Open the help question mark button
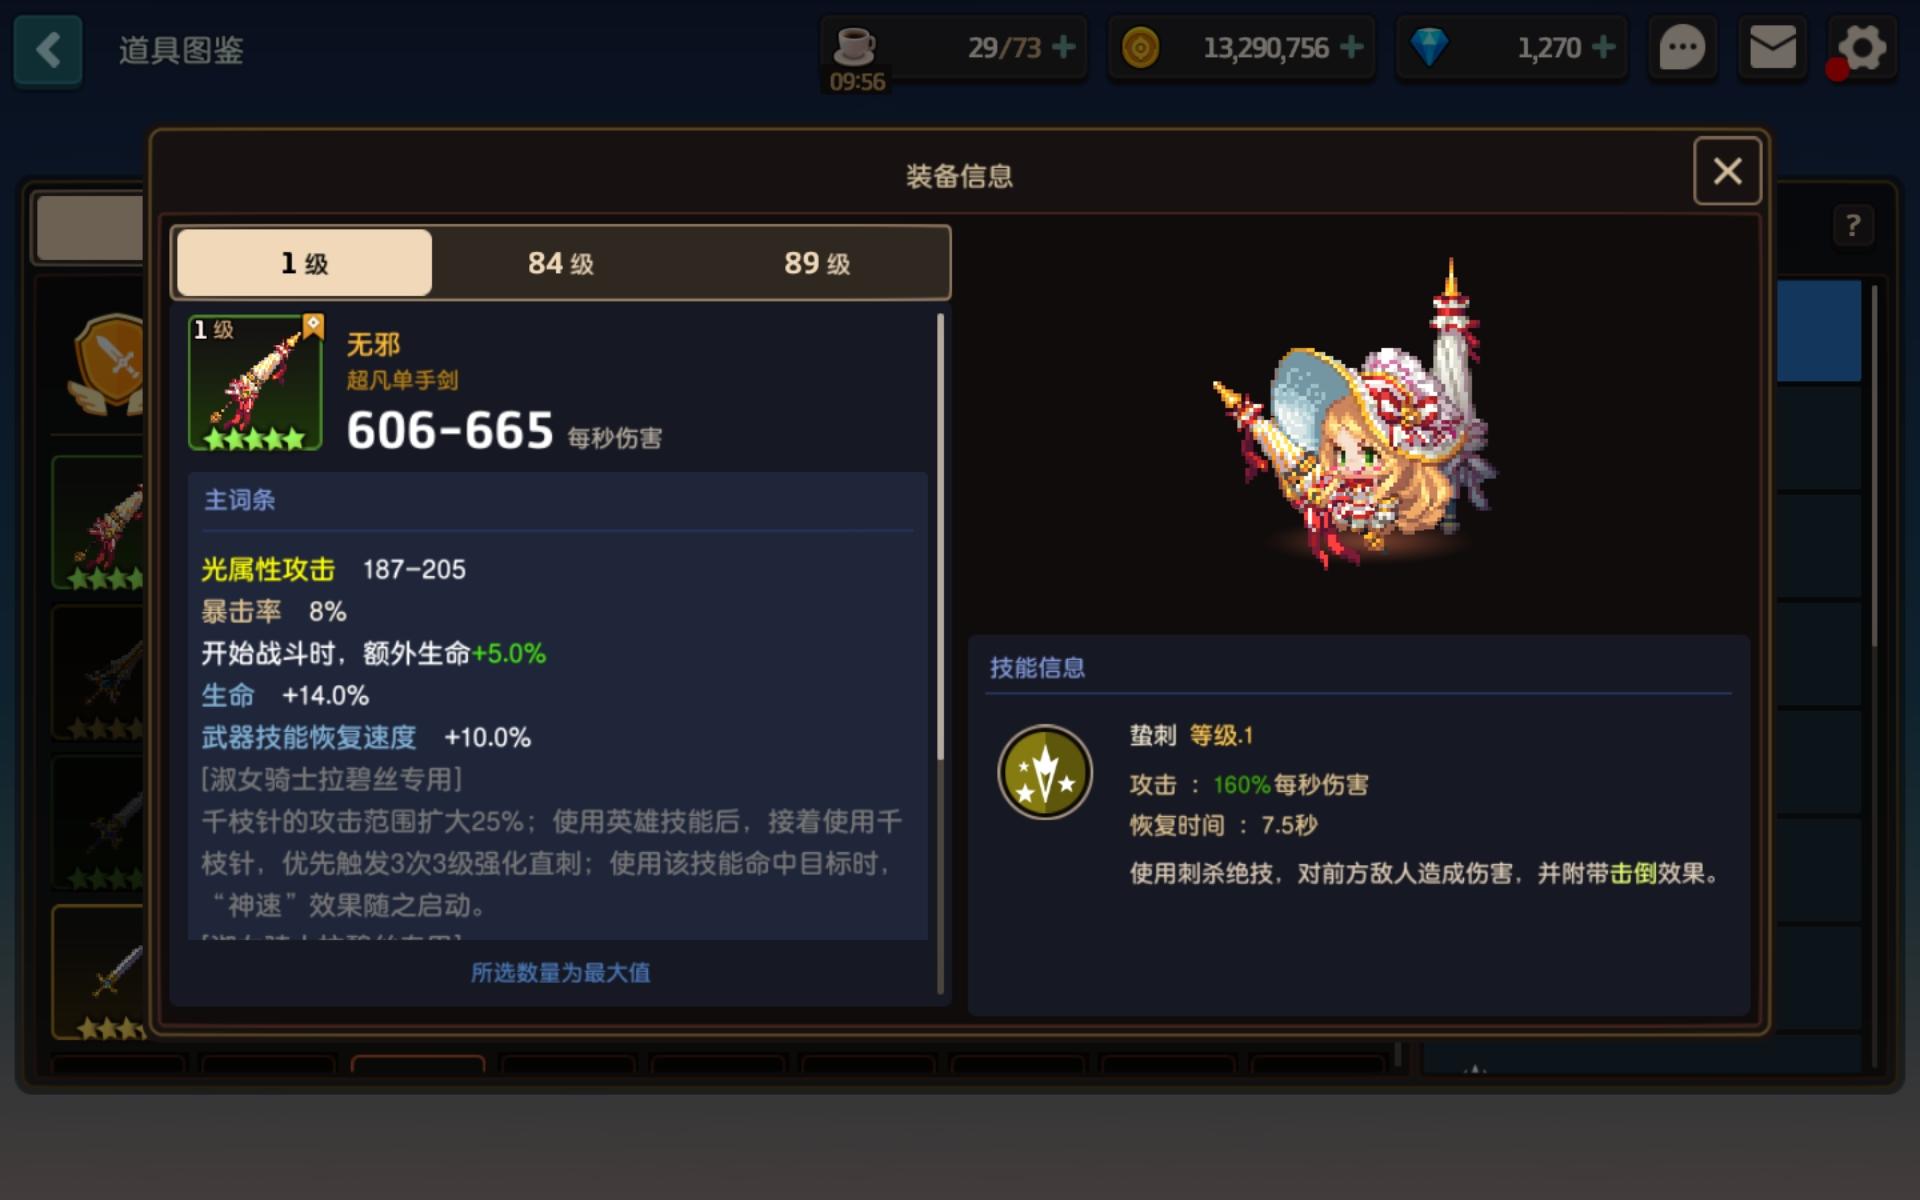Image resolution: width=1920 pixels, height=1200 pixels. click(1852, 226)
